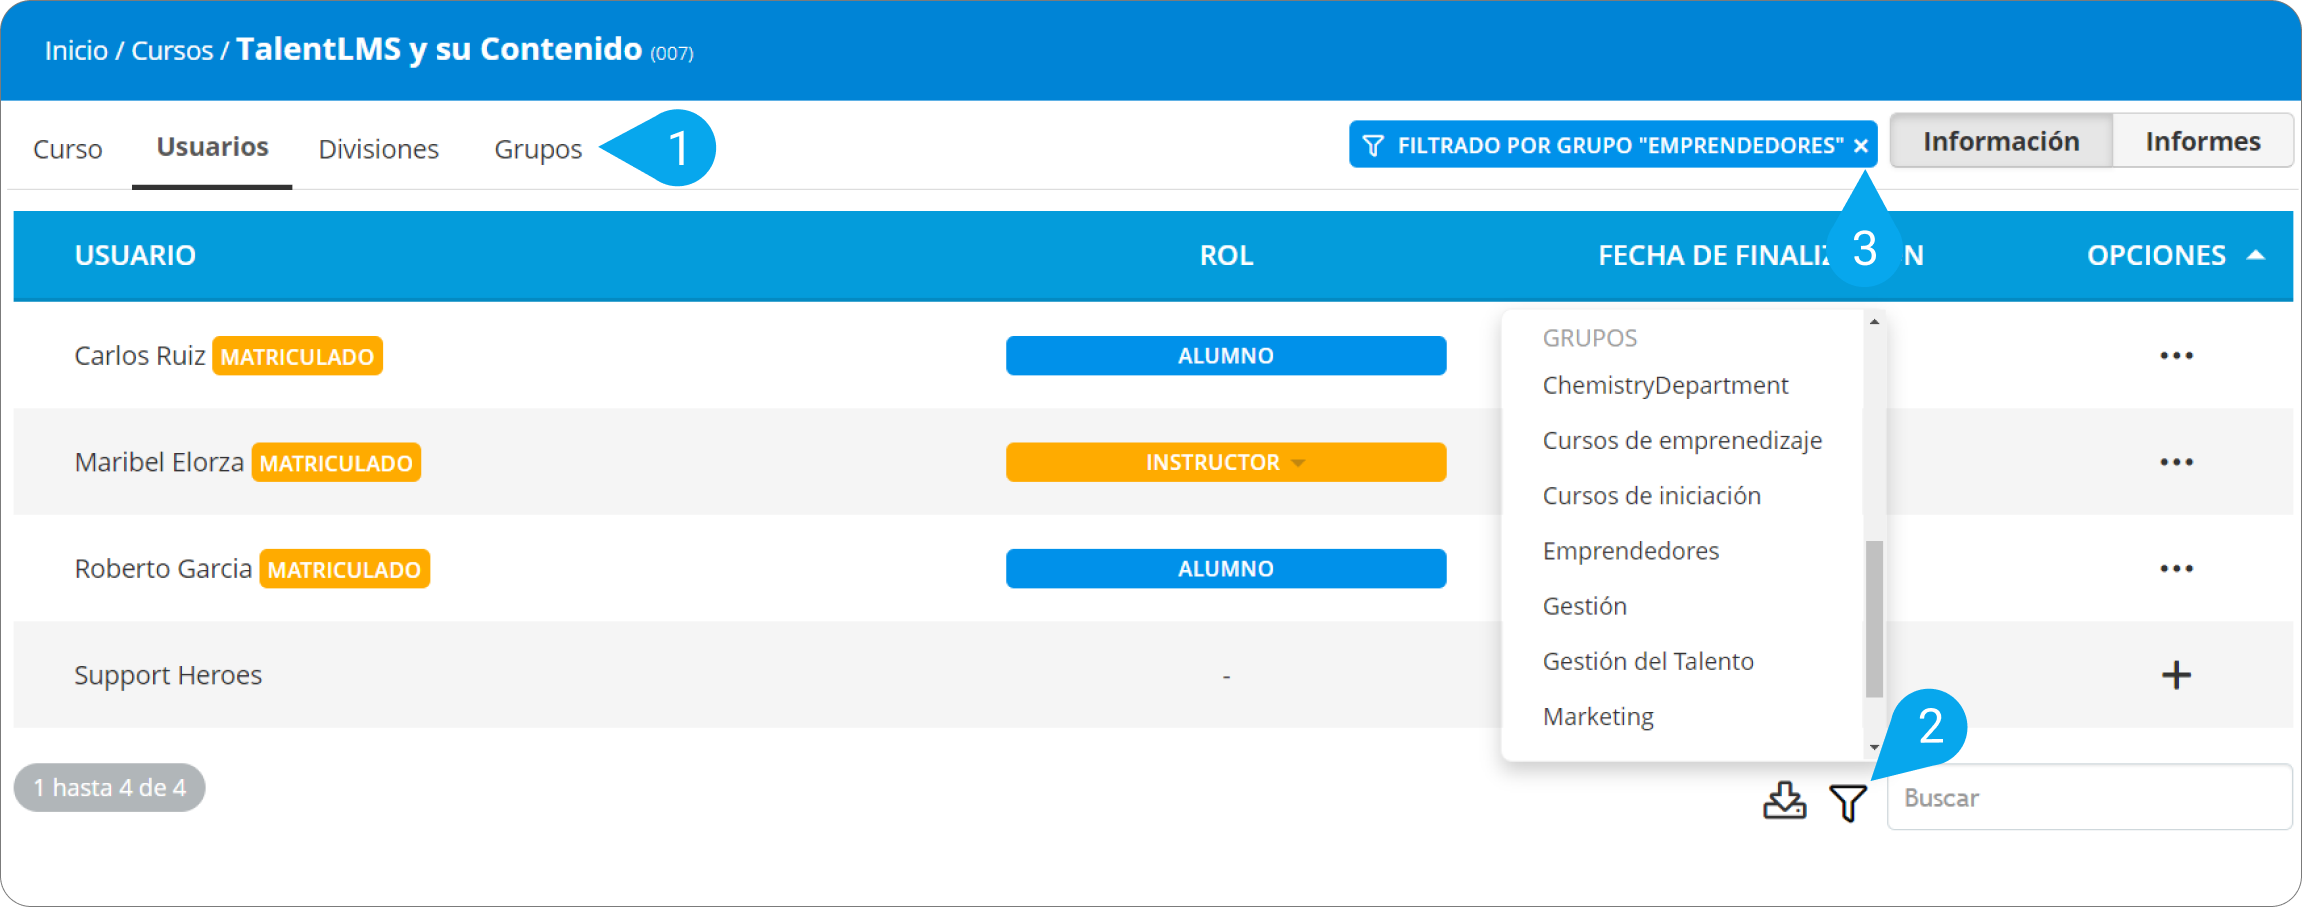2302x907 pixels.
Task: Click the Grupos dropdown heading
Action: [1590, 338]
